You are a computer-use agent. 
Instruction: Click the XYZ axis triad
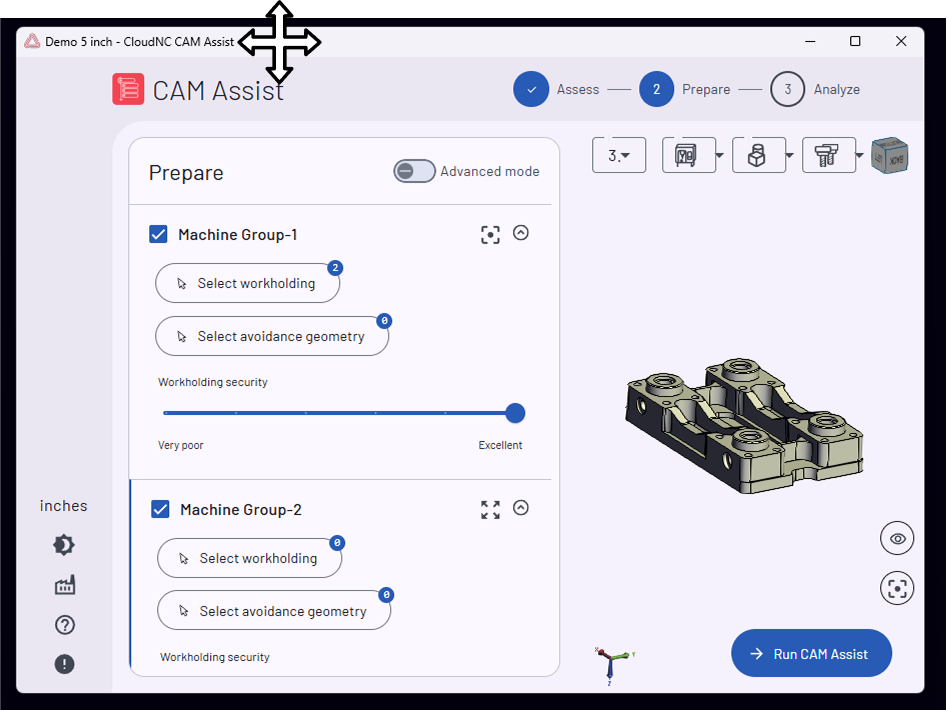[612, 664]
